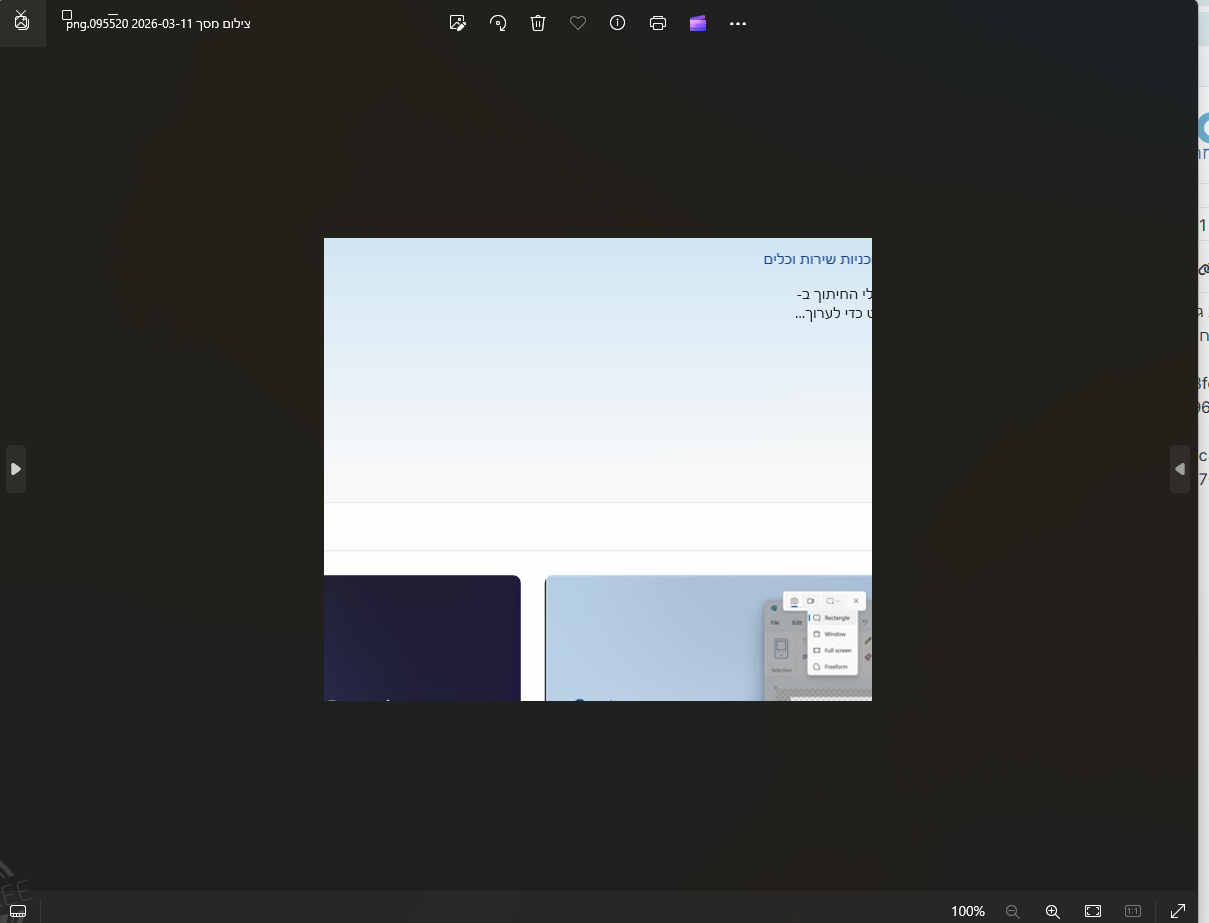
Task: Delete this screenshot with the trash icon
Action: click(538, 23)
